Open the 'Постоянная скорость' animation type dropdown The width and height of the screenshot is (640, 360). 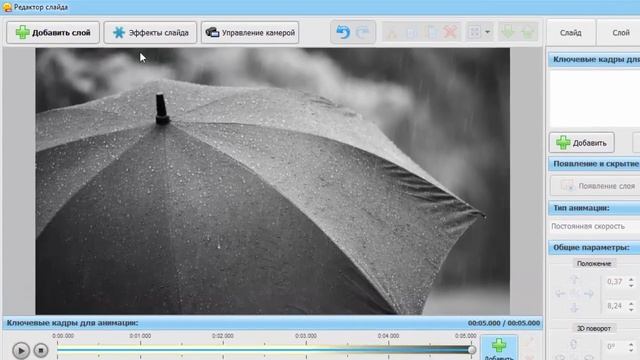595,226
